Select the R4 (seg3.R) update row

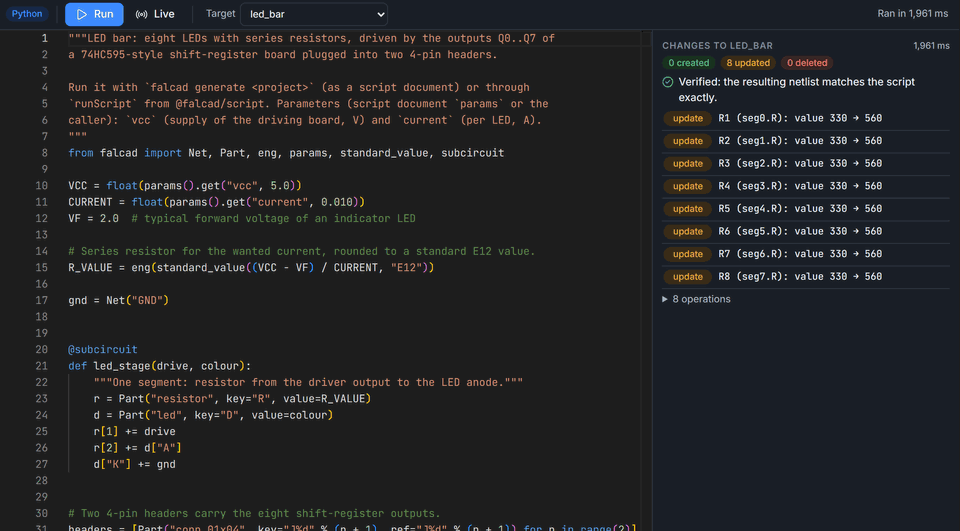coord(806,186)
